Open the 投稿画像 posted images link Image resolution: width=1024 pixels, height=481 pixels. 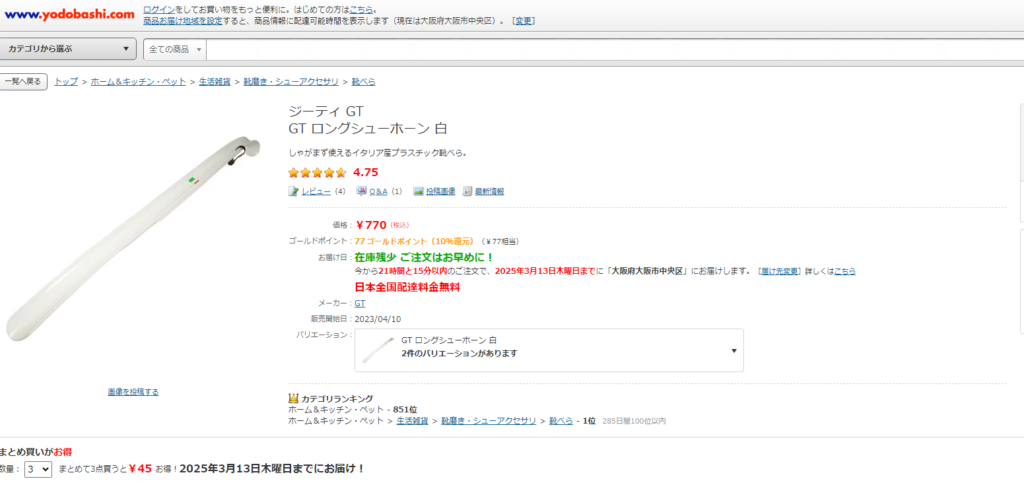(441, 191)
